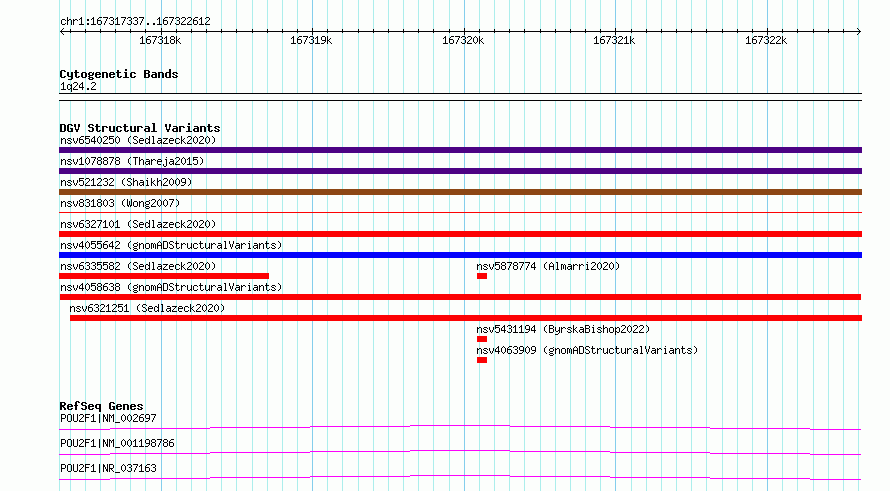Open variant nsv4058638 (gnomADStructuralVariants) label
Image resolution: width=890 pixels, height=491 pixels.
pyautogui.click(x=171, y=287)
